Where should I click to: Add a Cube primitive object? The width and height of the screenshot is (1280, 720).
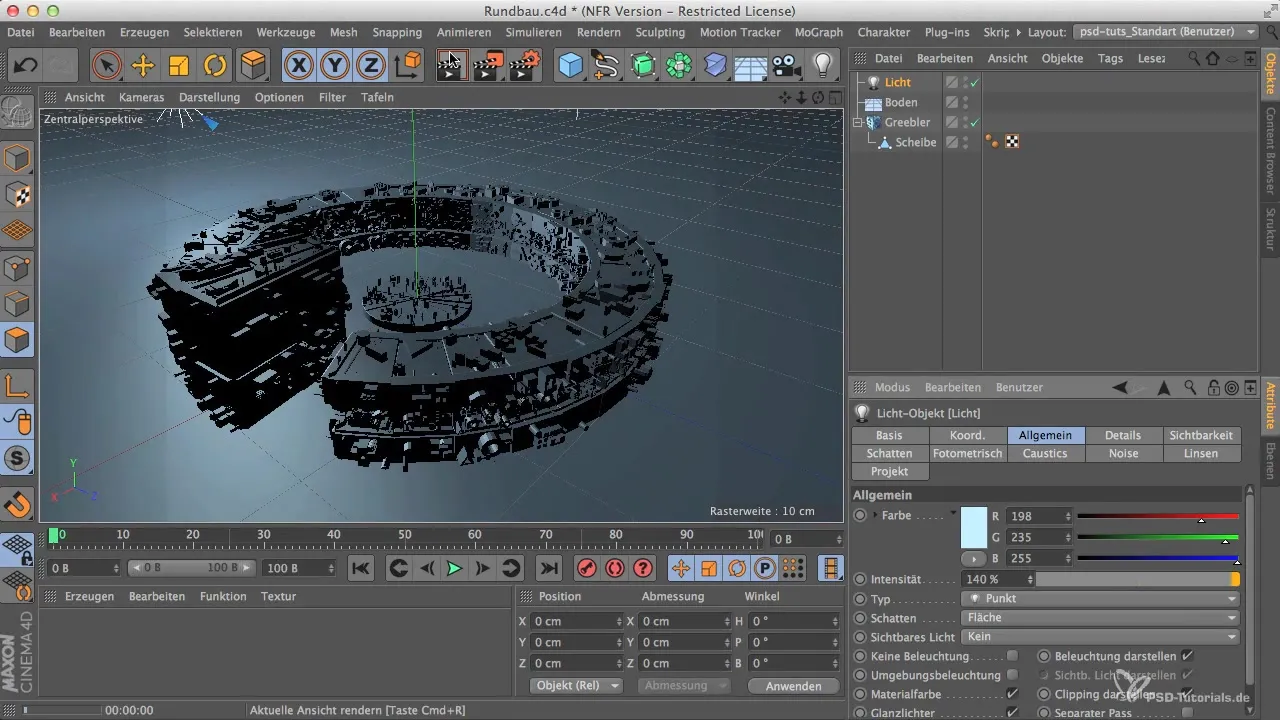coord(570,66)
